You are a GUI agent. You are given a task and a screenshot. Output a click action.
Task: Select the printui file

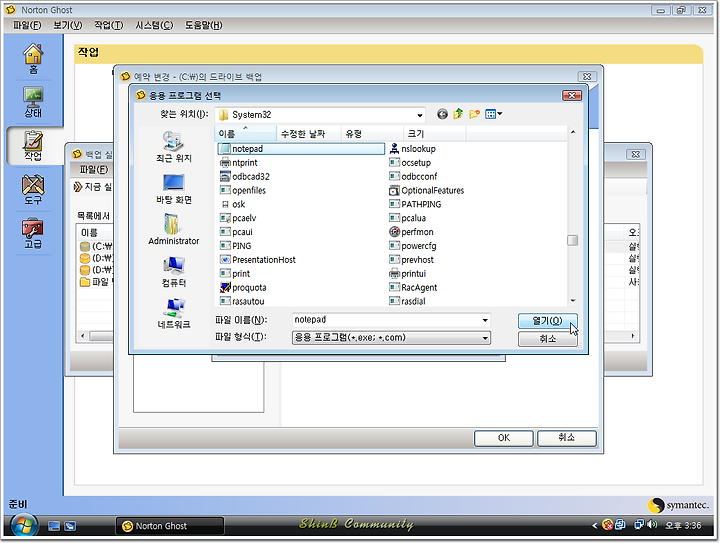pos(408,274)
